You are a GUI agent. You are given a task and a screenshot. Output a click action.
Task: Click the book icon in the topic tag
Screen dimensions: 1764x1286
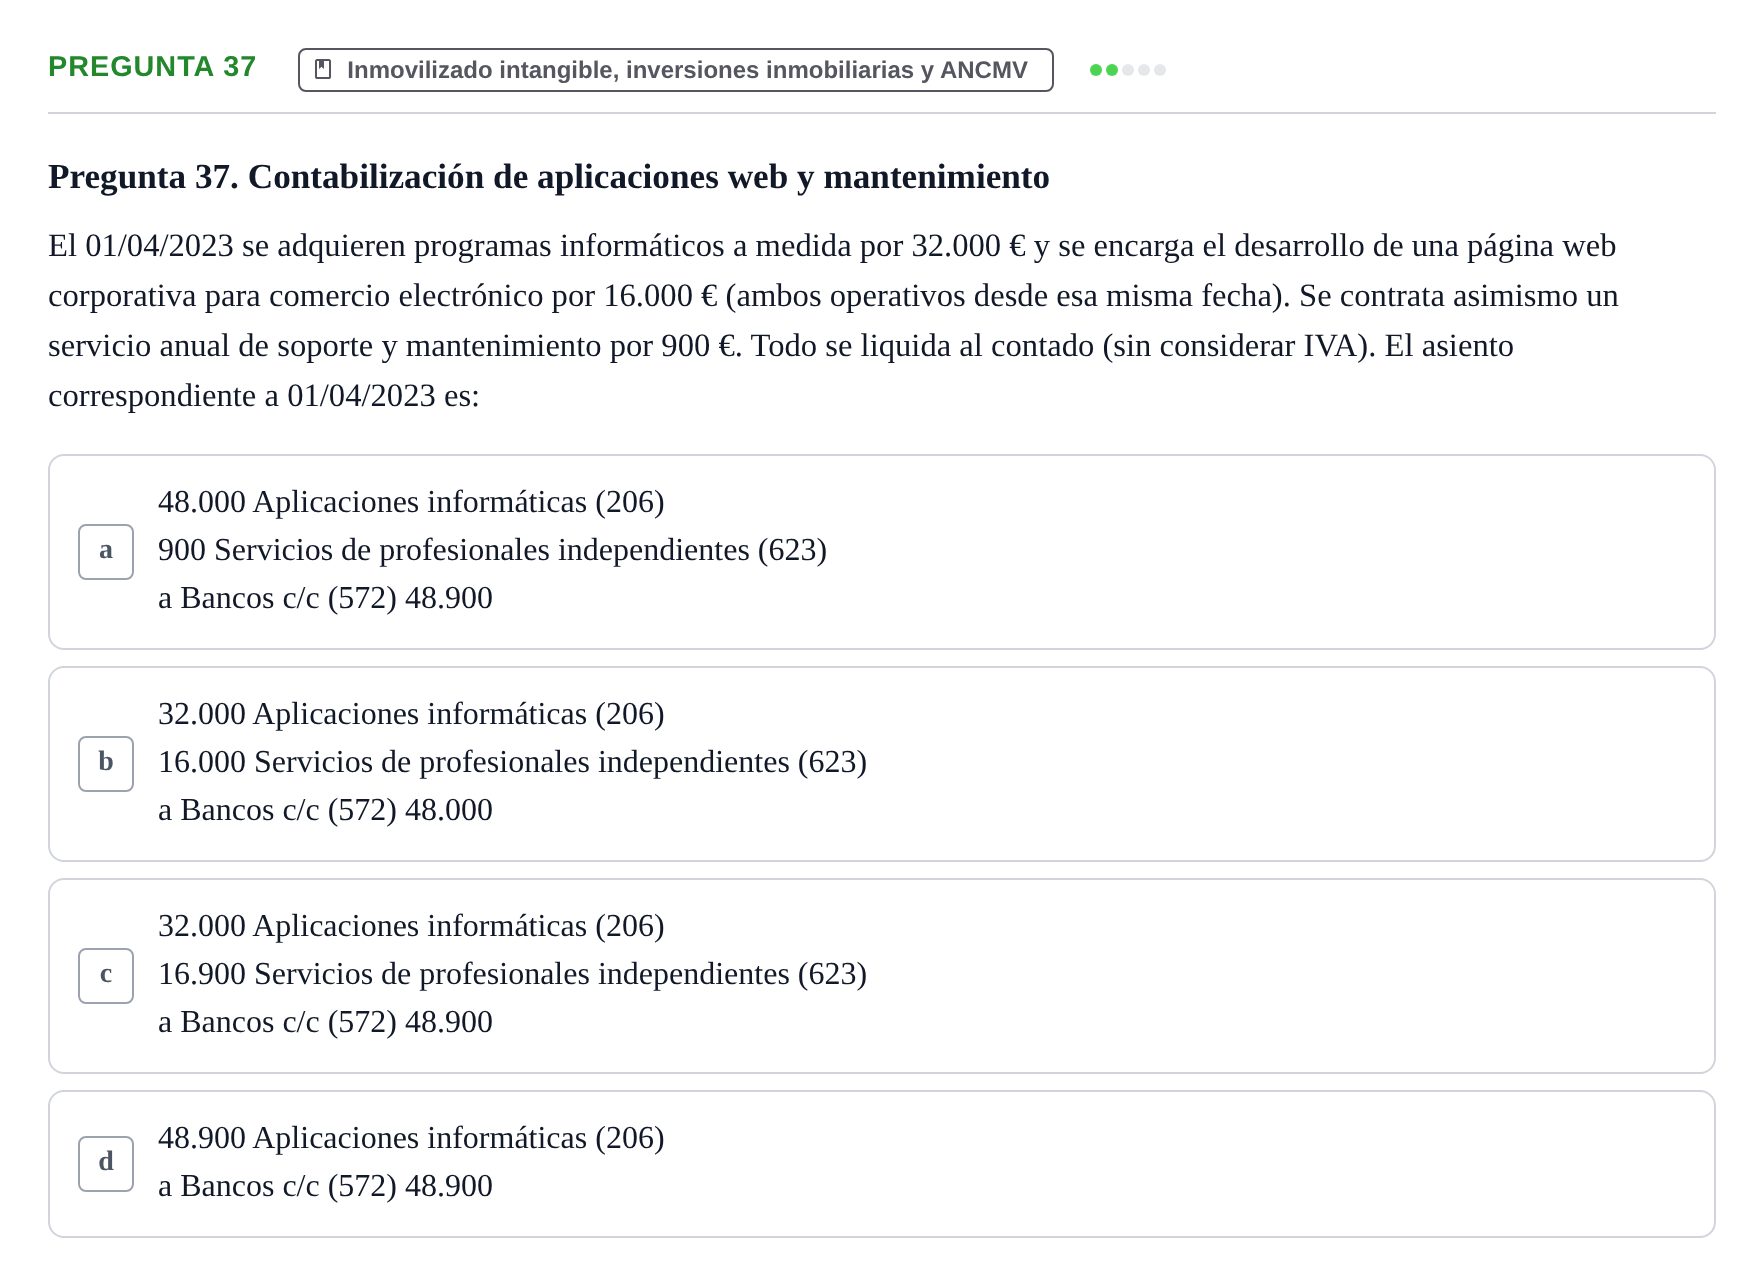coord(323,70)
